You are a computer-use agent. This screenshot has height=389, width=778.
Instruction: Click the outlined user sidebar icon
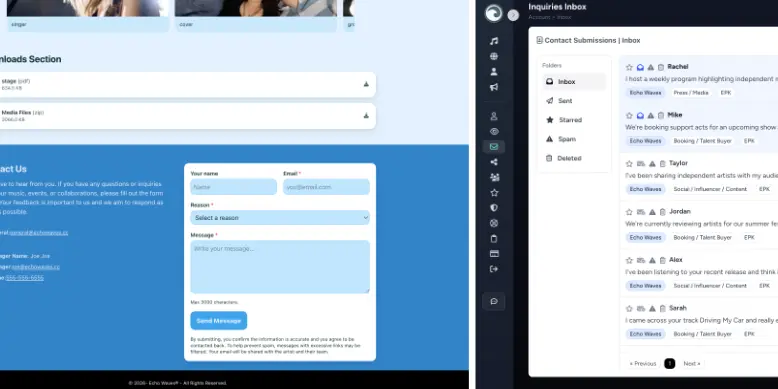point(494,116)
